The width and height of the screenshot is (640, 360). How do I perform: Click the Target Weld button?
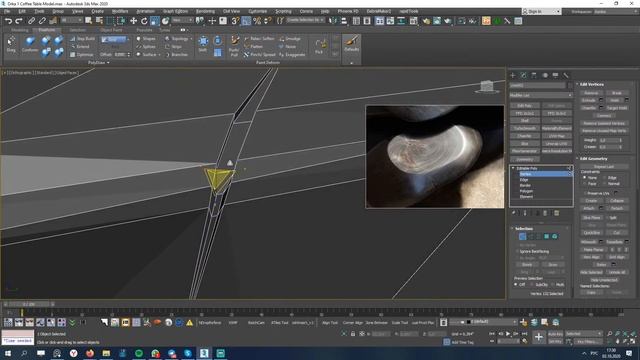point(616,108)
